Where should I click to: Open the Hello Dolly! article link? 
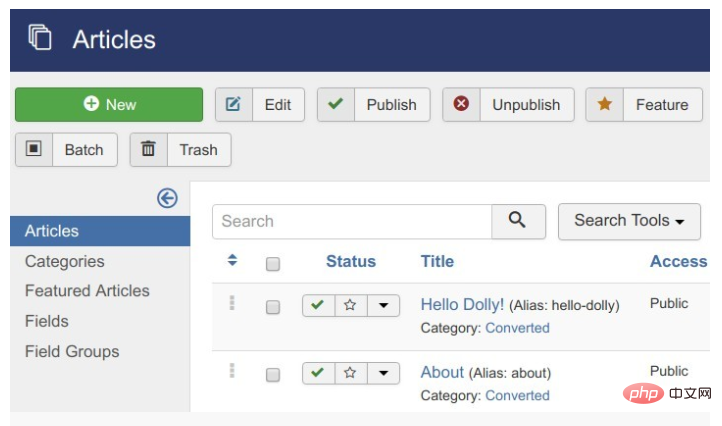[462, 304]
